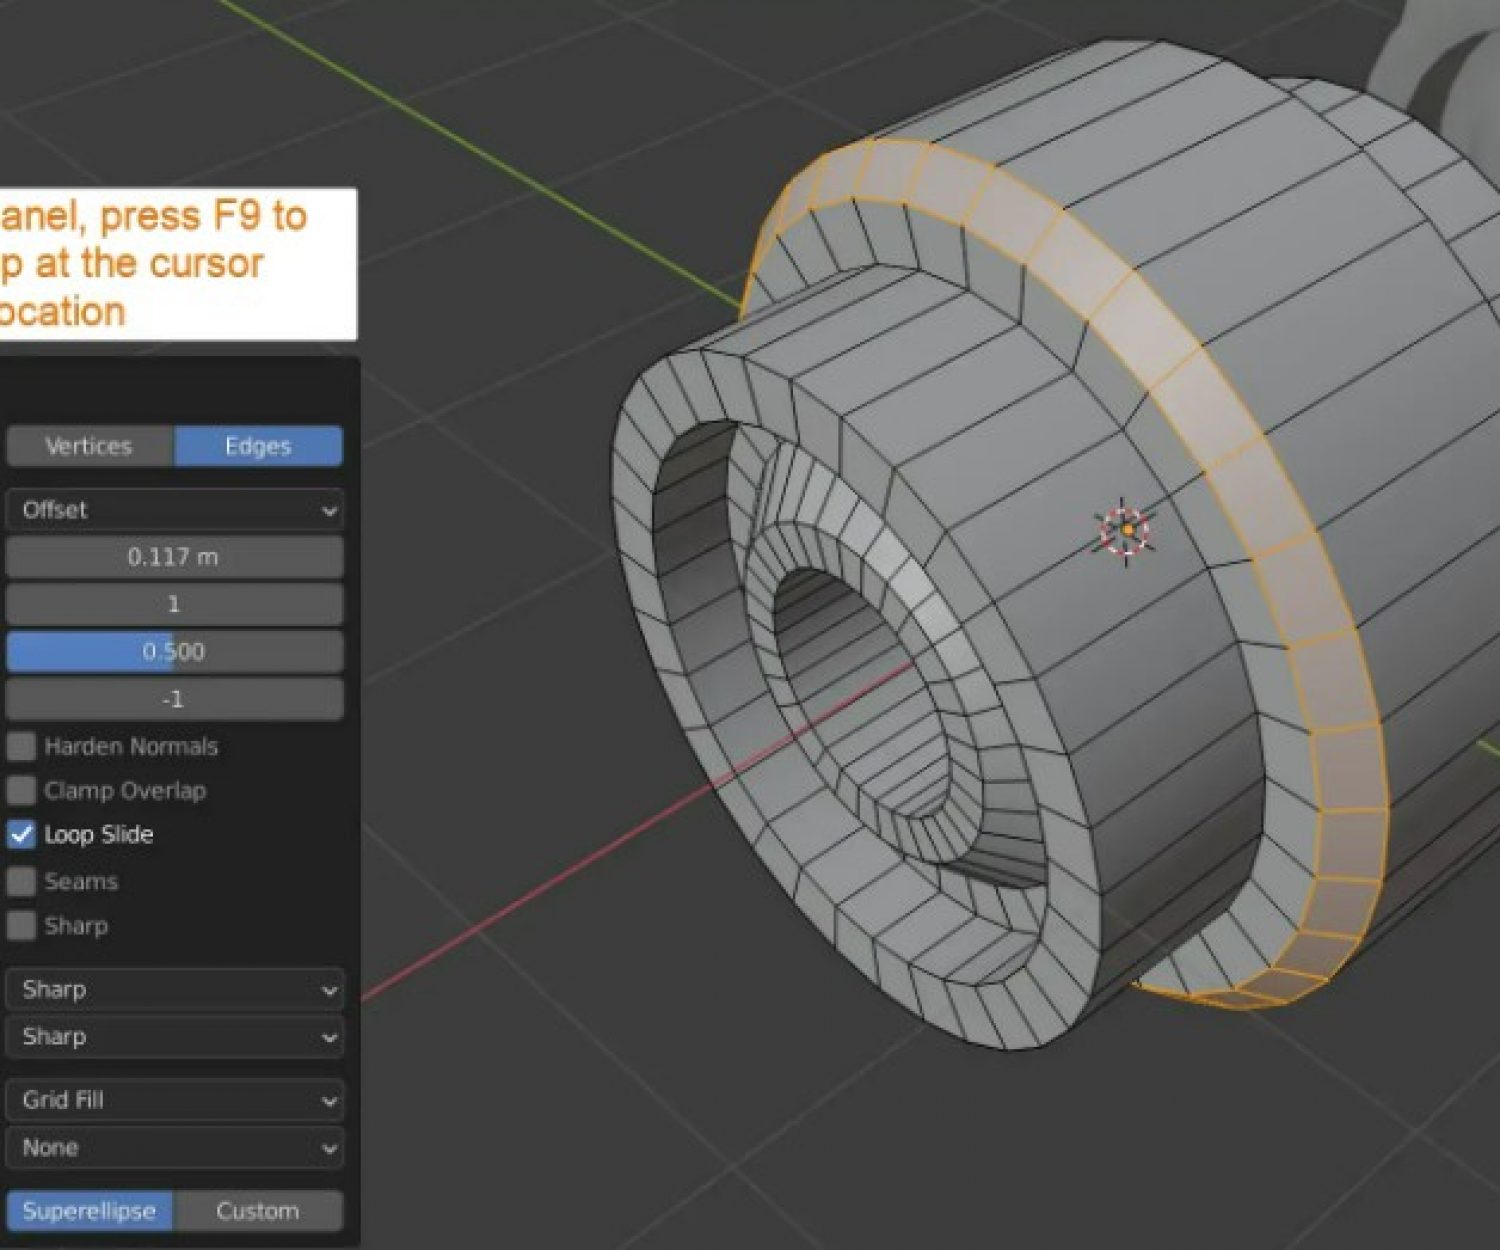Select the Edges bevel mode
1500x1250 pixels.
point(258,446)
